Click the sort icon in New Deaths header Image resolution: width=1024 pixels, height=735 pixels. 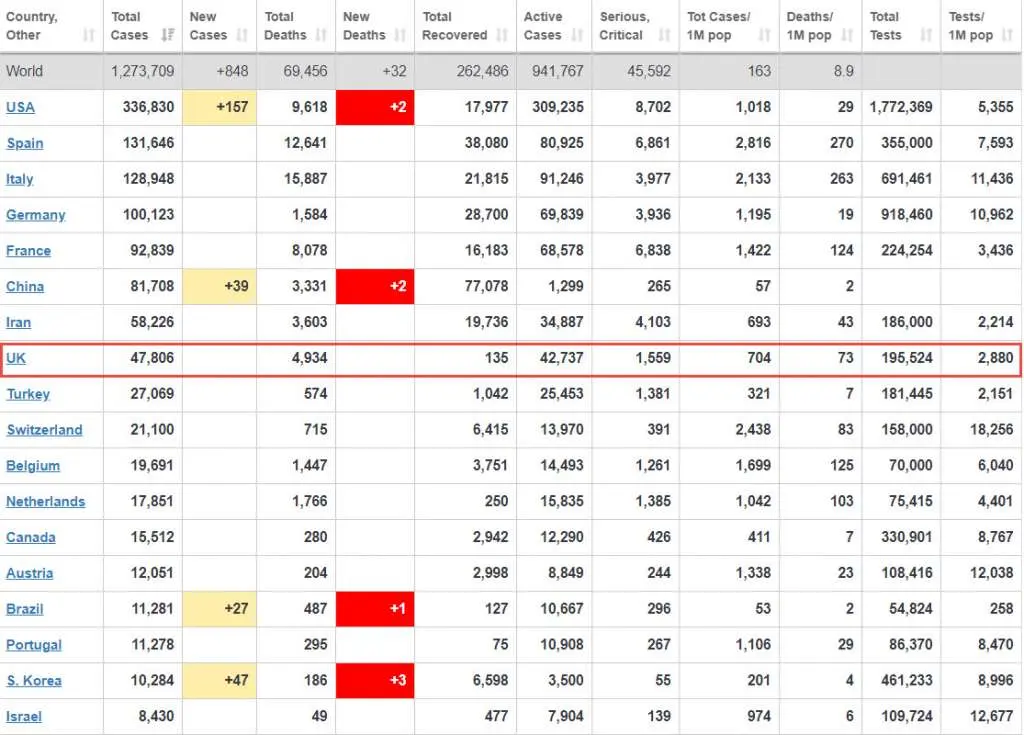400,36
